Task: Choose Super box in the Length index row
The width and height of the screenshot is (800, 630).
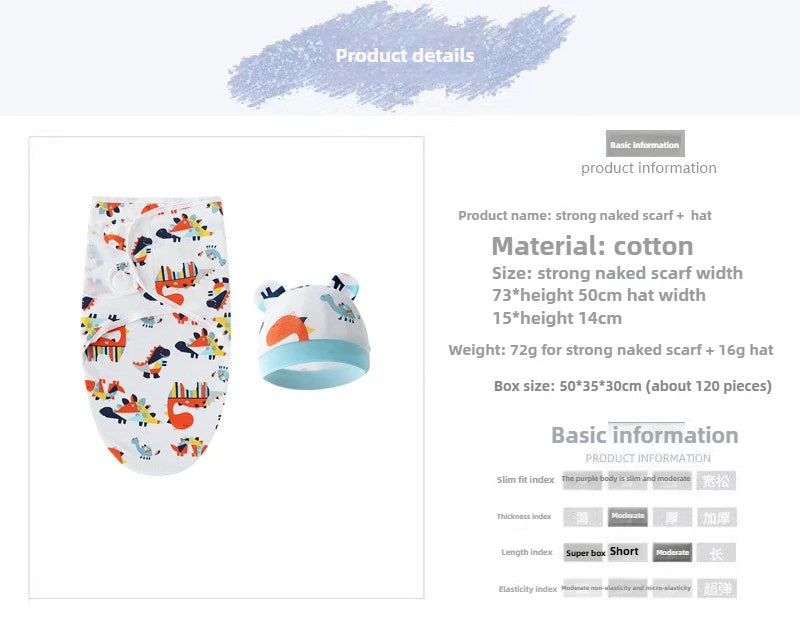Action: pos(585,553)
